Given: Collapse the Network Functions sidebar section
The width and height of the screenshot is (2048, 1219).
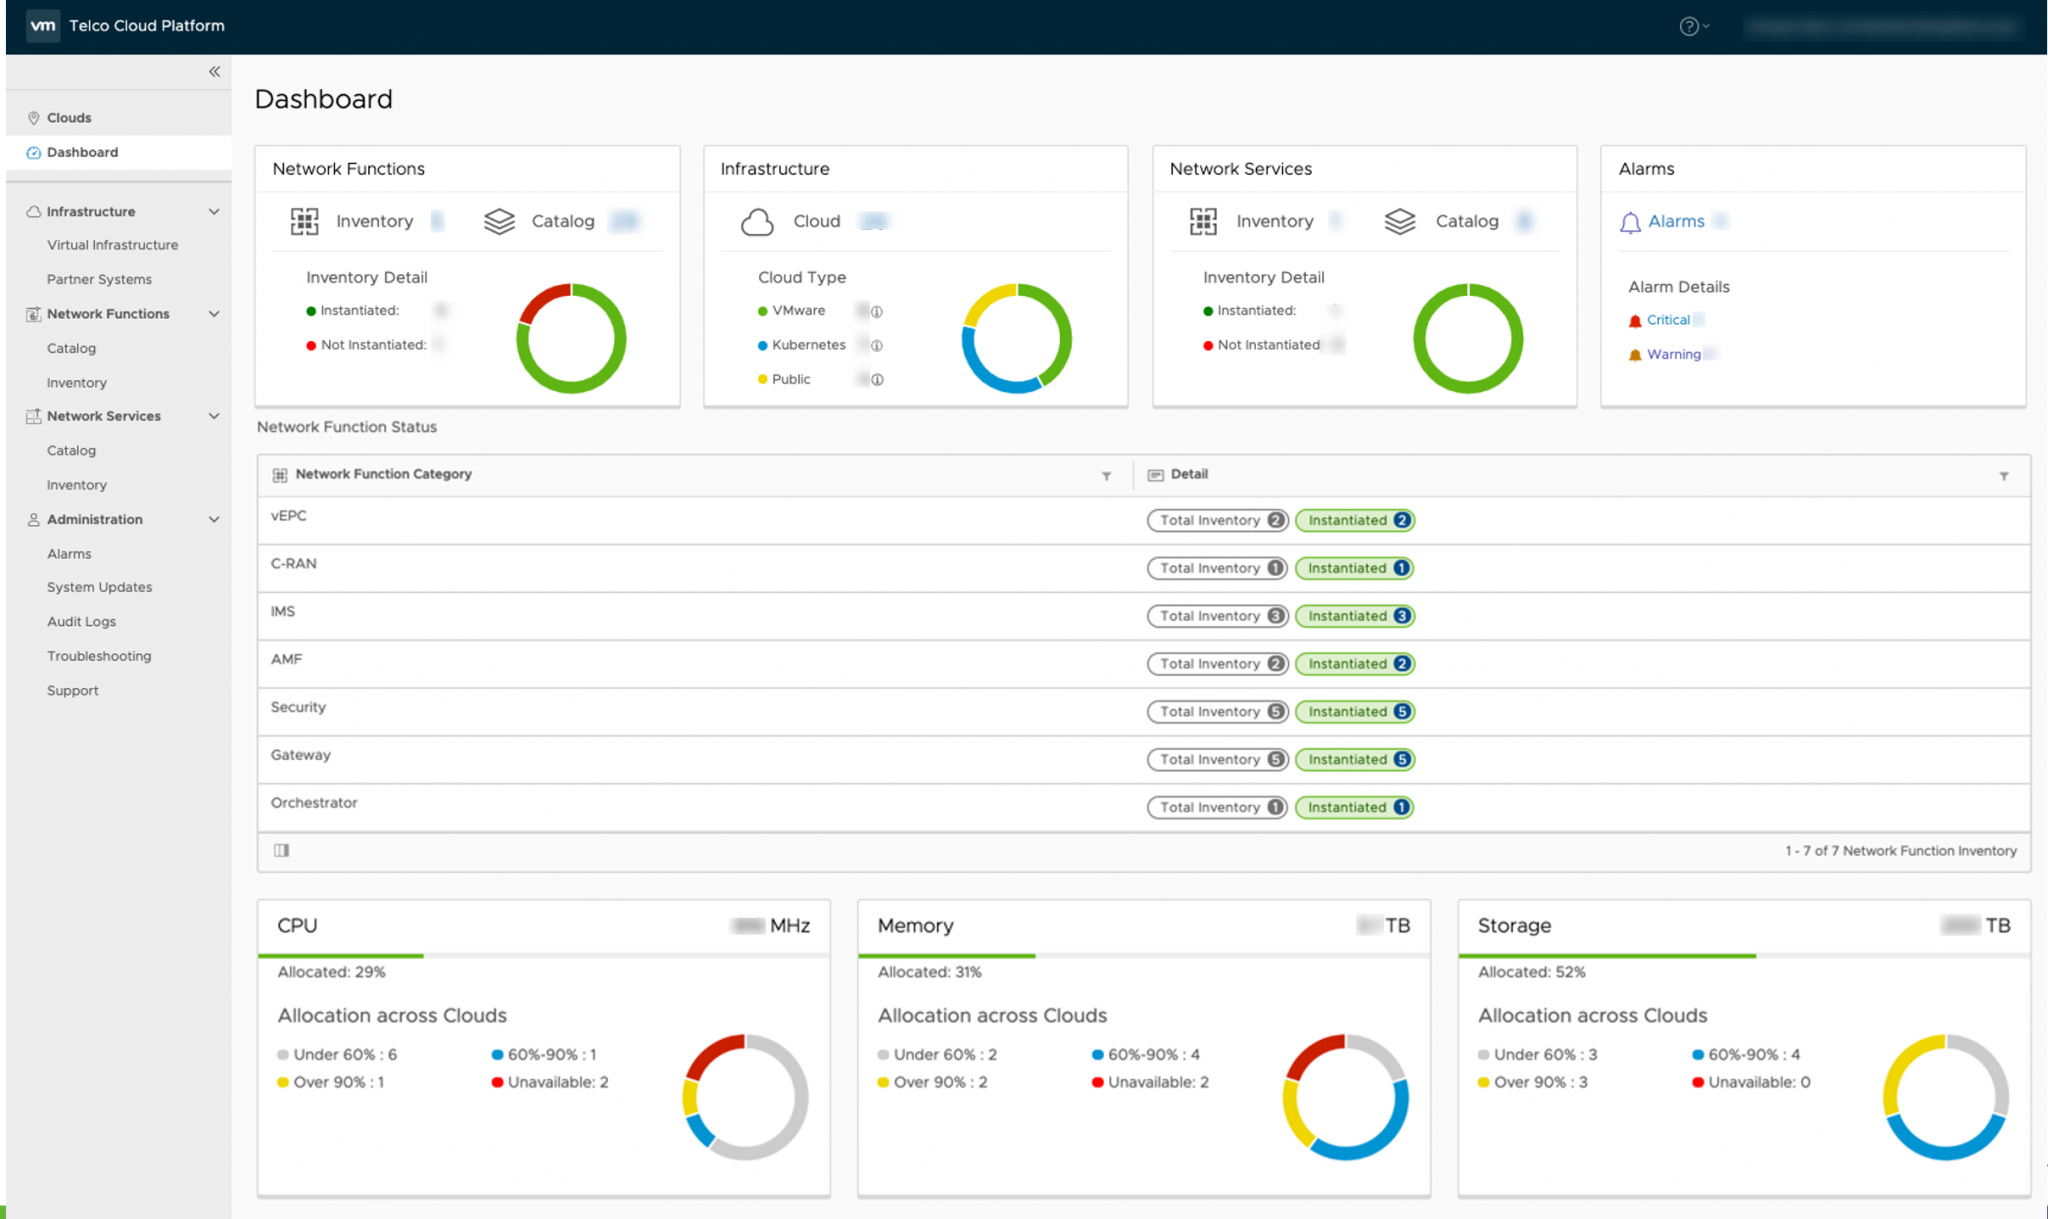Looking at the screenshot, I should pos(214,314).
